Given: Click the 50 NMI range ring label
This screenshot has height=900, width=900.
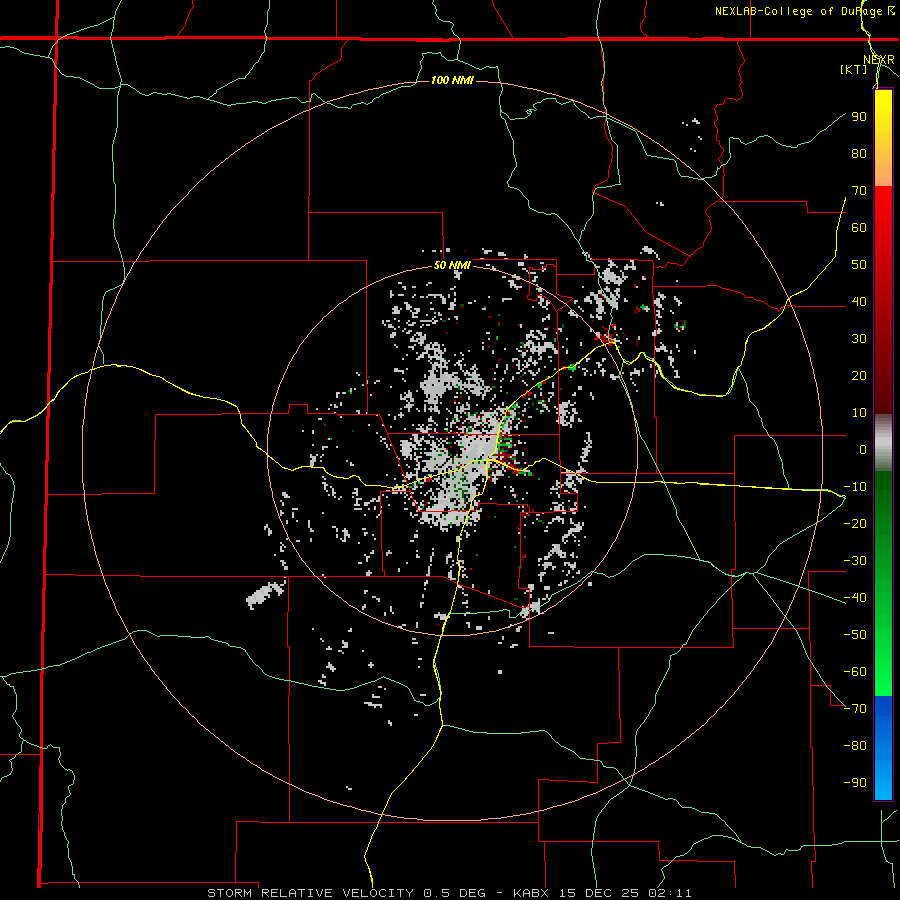Looking at the screenshot, I should (x=452, y=265).
